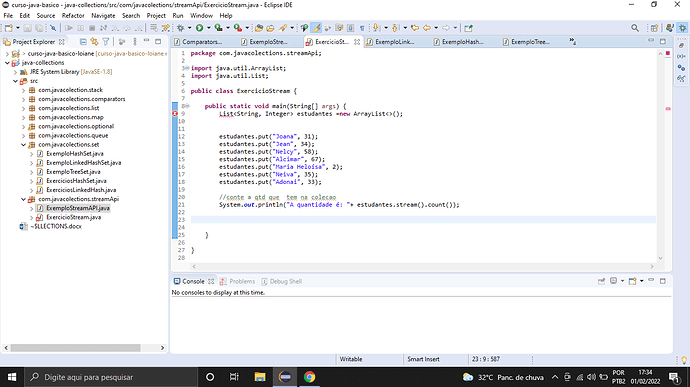The height and width of the screenshot is (387, 690).
Task: Open Chrome from the Windows taskbar
Action: point(309,377)
